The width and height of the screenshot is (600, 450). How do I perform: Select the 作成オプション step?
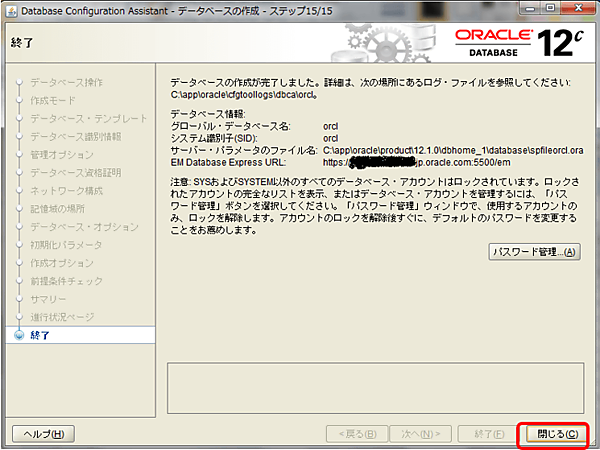[x=62, y=263]
